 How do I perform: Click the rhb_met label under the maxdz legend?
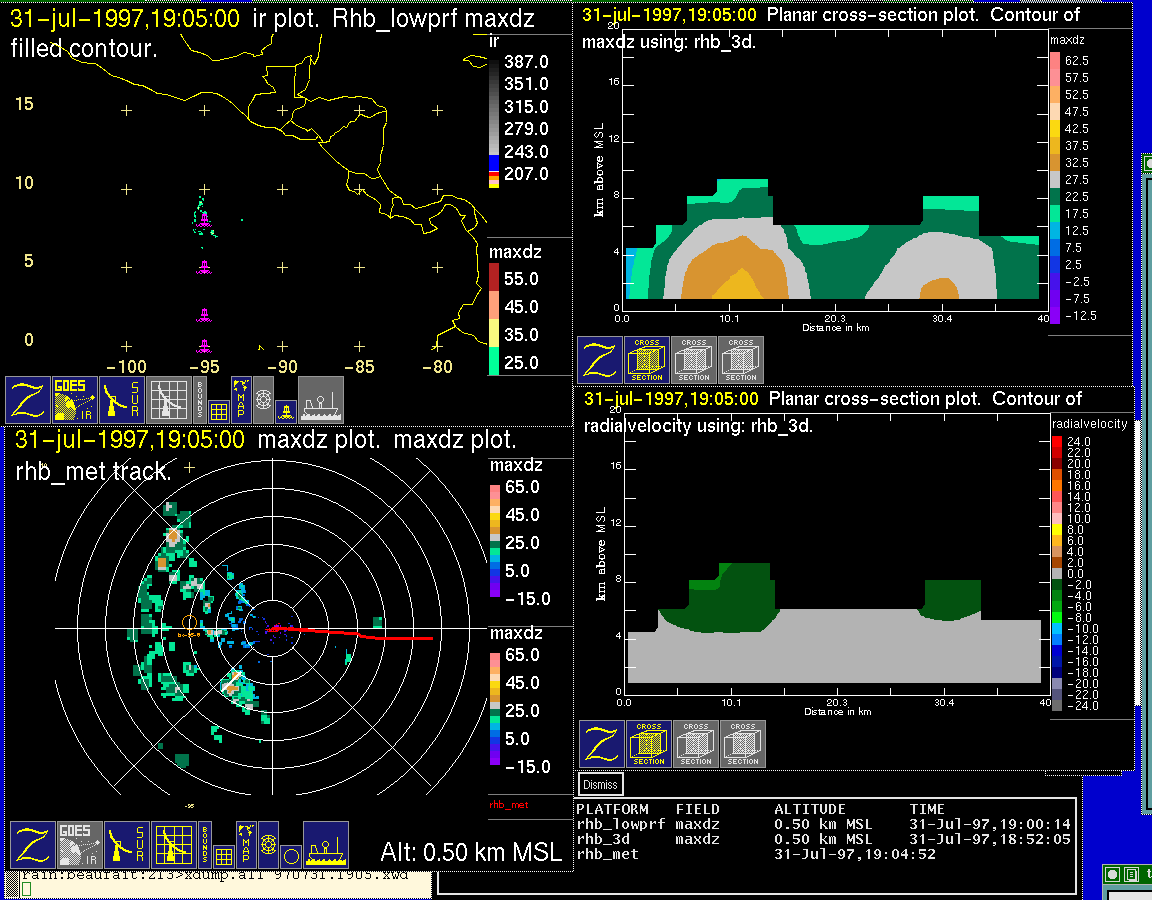508,804
